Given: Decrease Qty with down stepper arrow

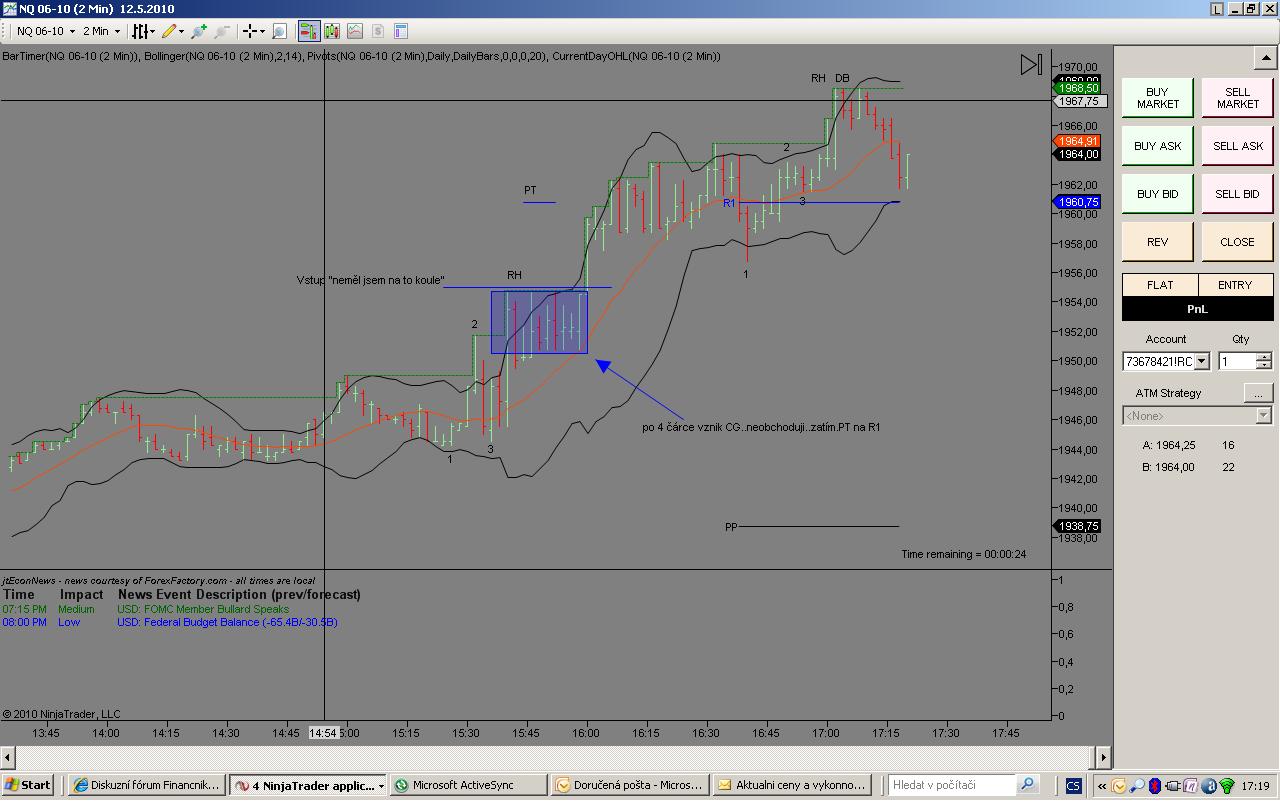Looking at the screenshot, I should point(1264,366).
